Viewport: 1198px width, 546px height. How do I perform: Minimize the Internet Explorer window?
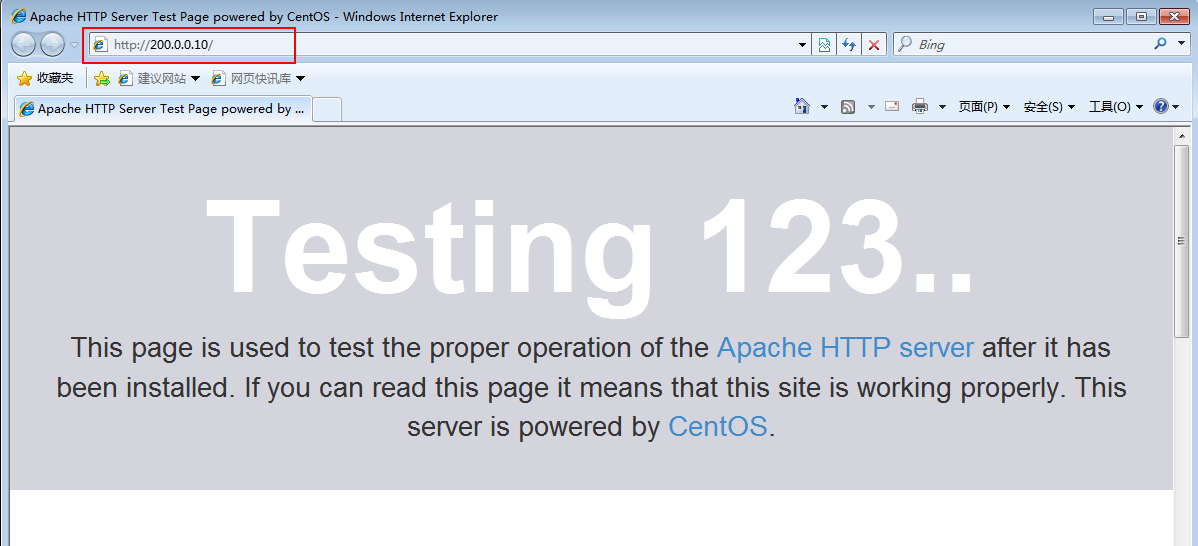coord(1108,16)
